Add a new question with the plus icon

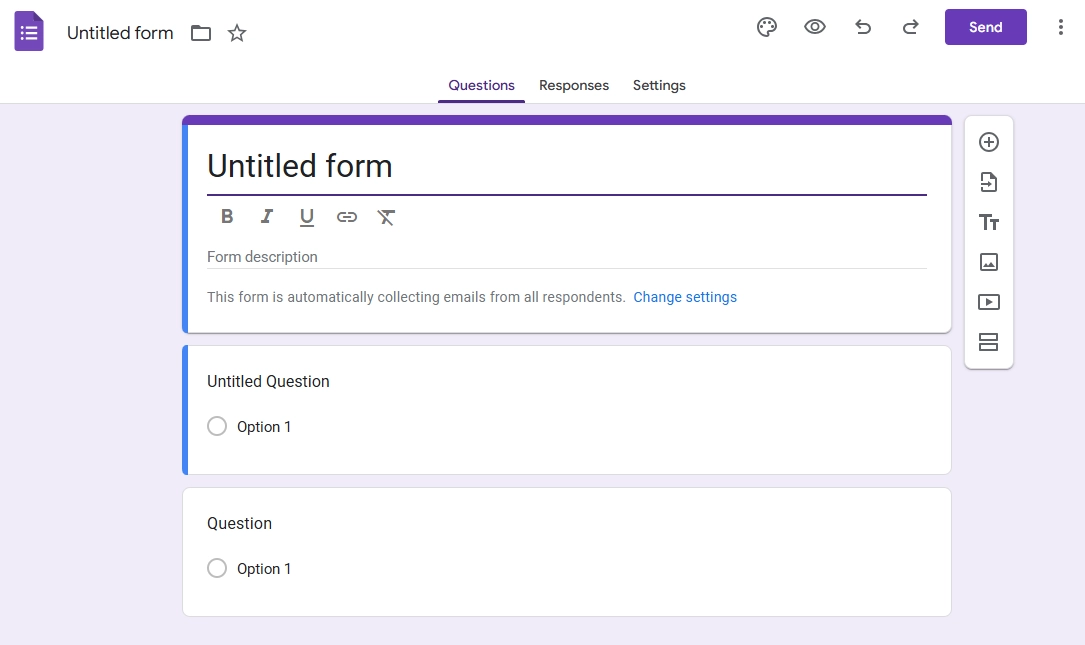(x=989, y=142)
